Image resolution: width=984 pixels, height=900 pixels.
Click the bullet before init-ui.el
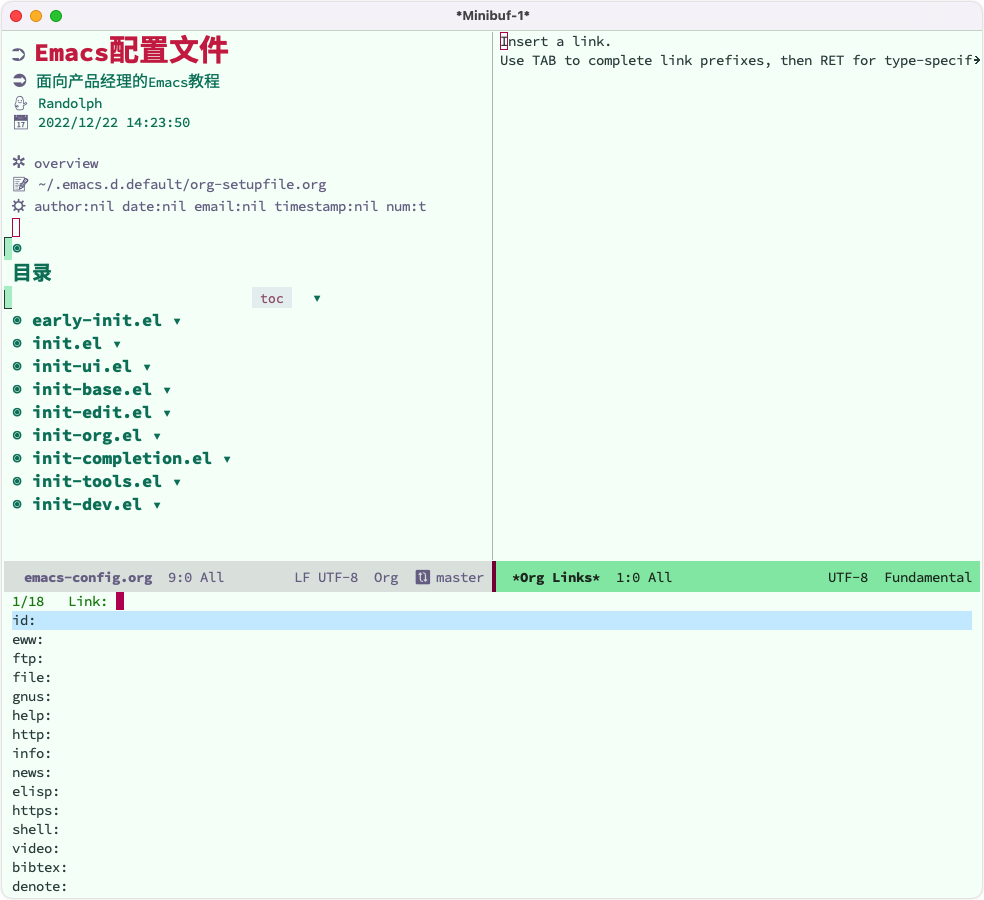tap(18, 367)
